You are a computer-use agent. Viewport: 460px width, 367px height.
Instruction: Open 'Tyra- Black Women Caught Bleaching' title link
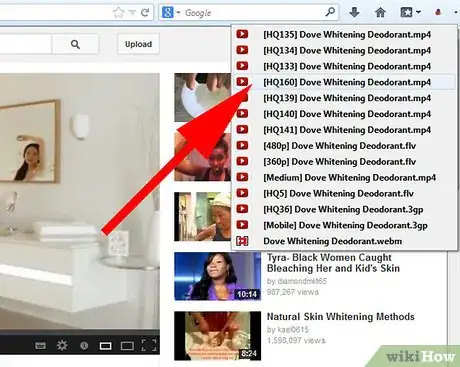click(x=333, y=263)
